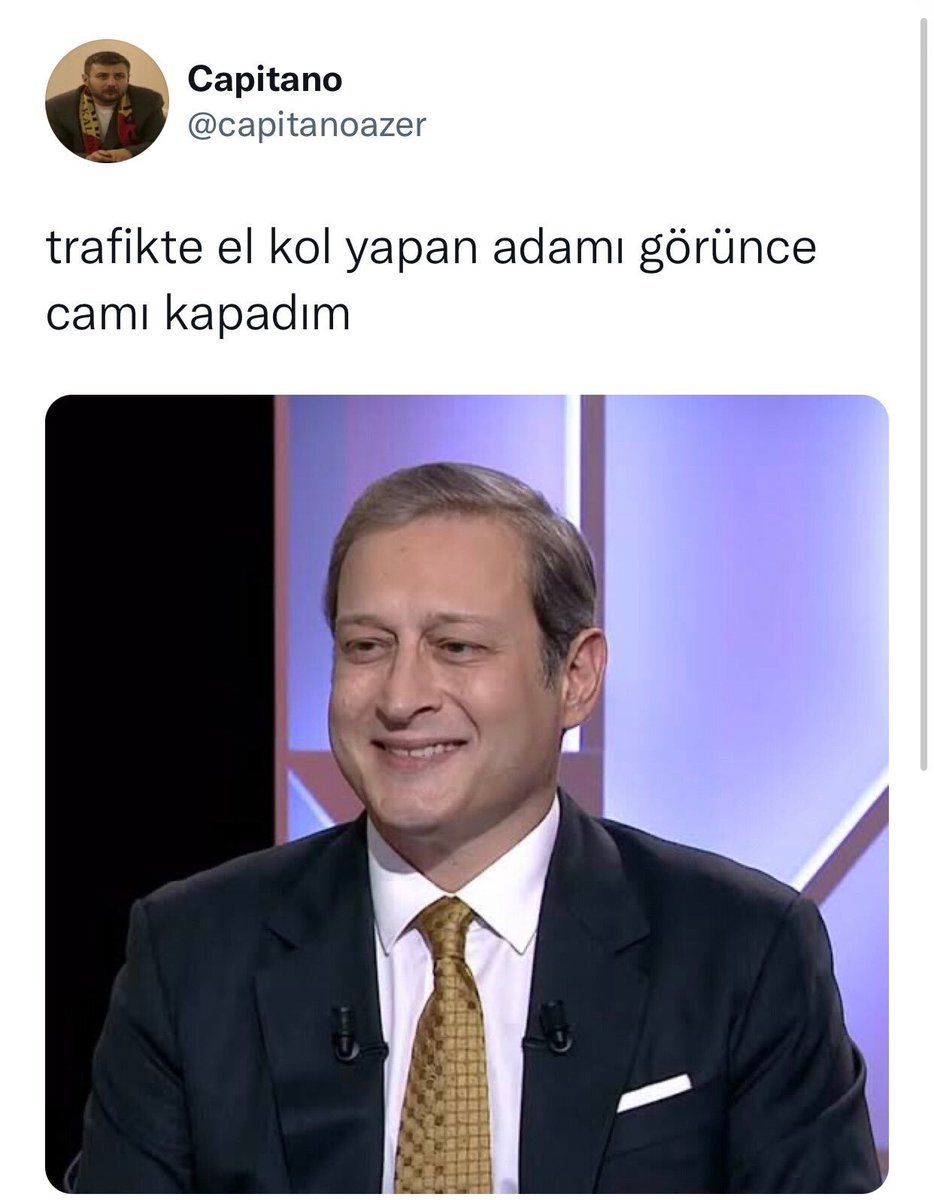Click the white pocket square on the suit
Screen dimensions: 934x1200
(654, 1093)
